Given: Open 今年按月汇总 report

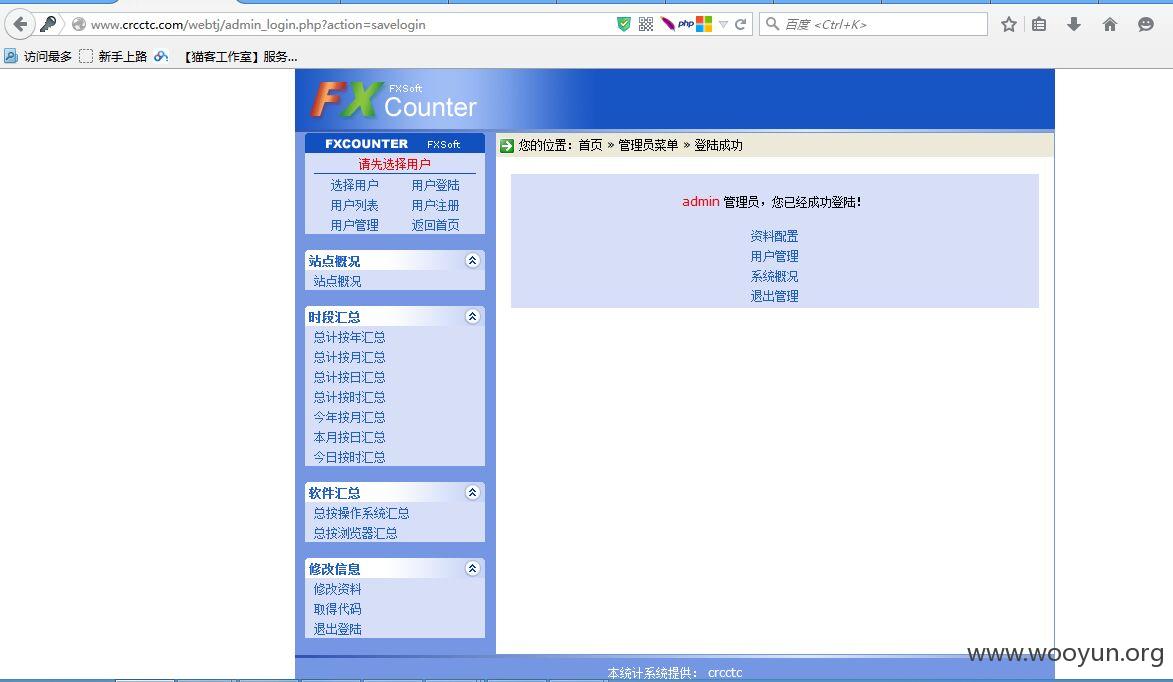Looking at the screenshot, I should [x=349, y=417].
